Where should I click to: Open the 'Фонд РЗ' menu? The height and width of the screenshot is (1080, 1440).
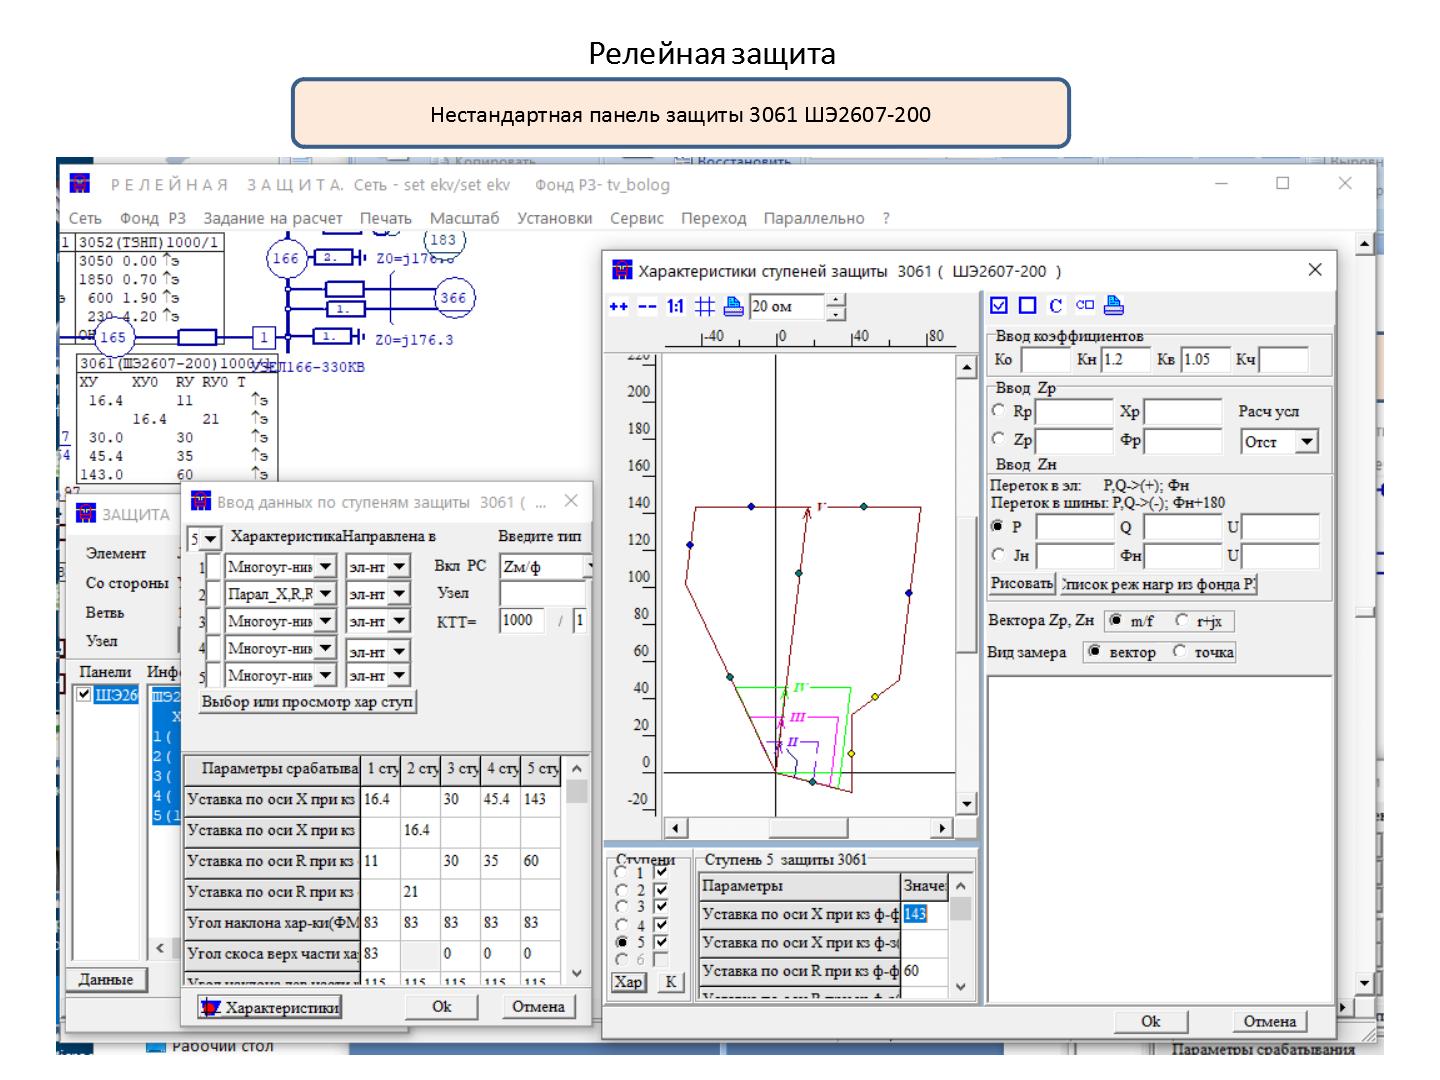[x=152, y=218]
